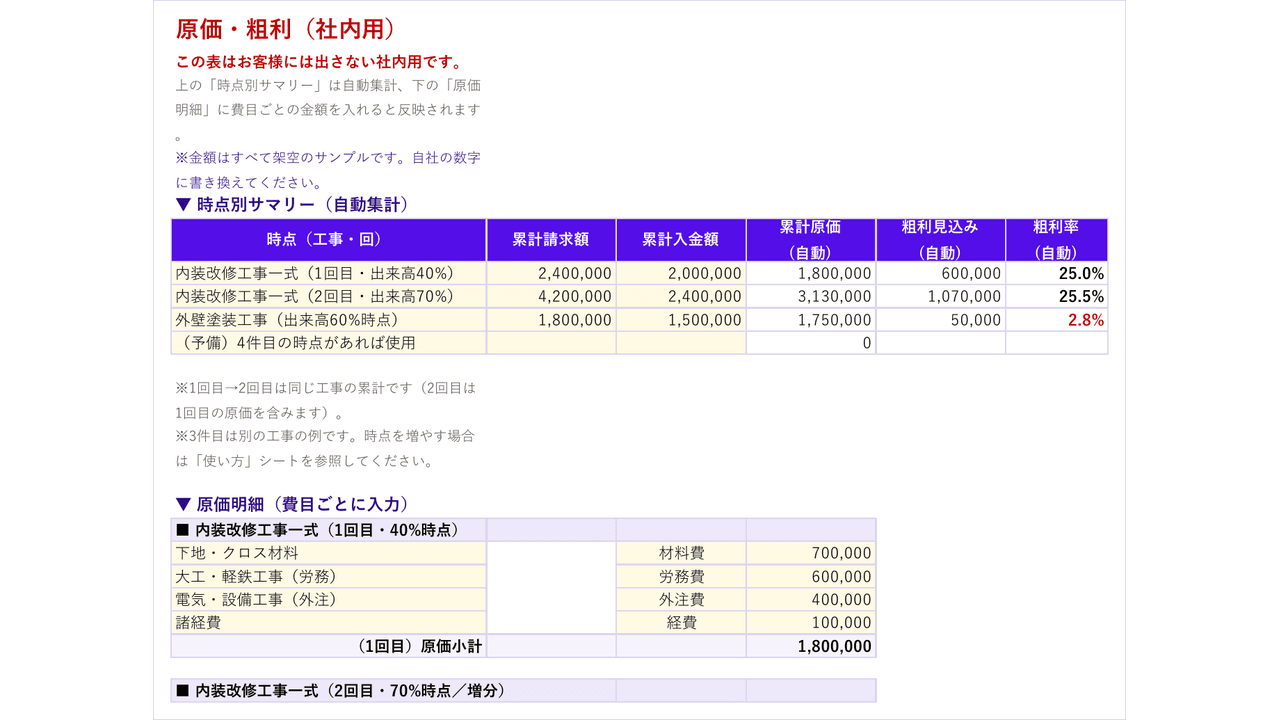Click the red 2.8% gross margin cell
Image resolution: width=1280 pixels, height=720 pixels.
[x=1057, y=320]
